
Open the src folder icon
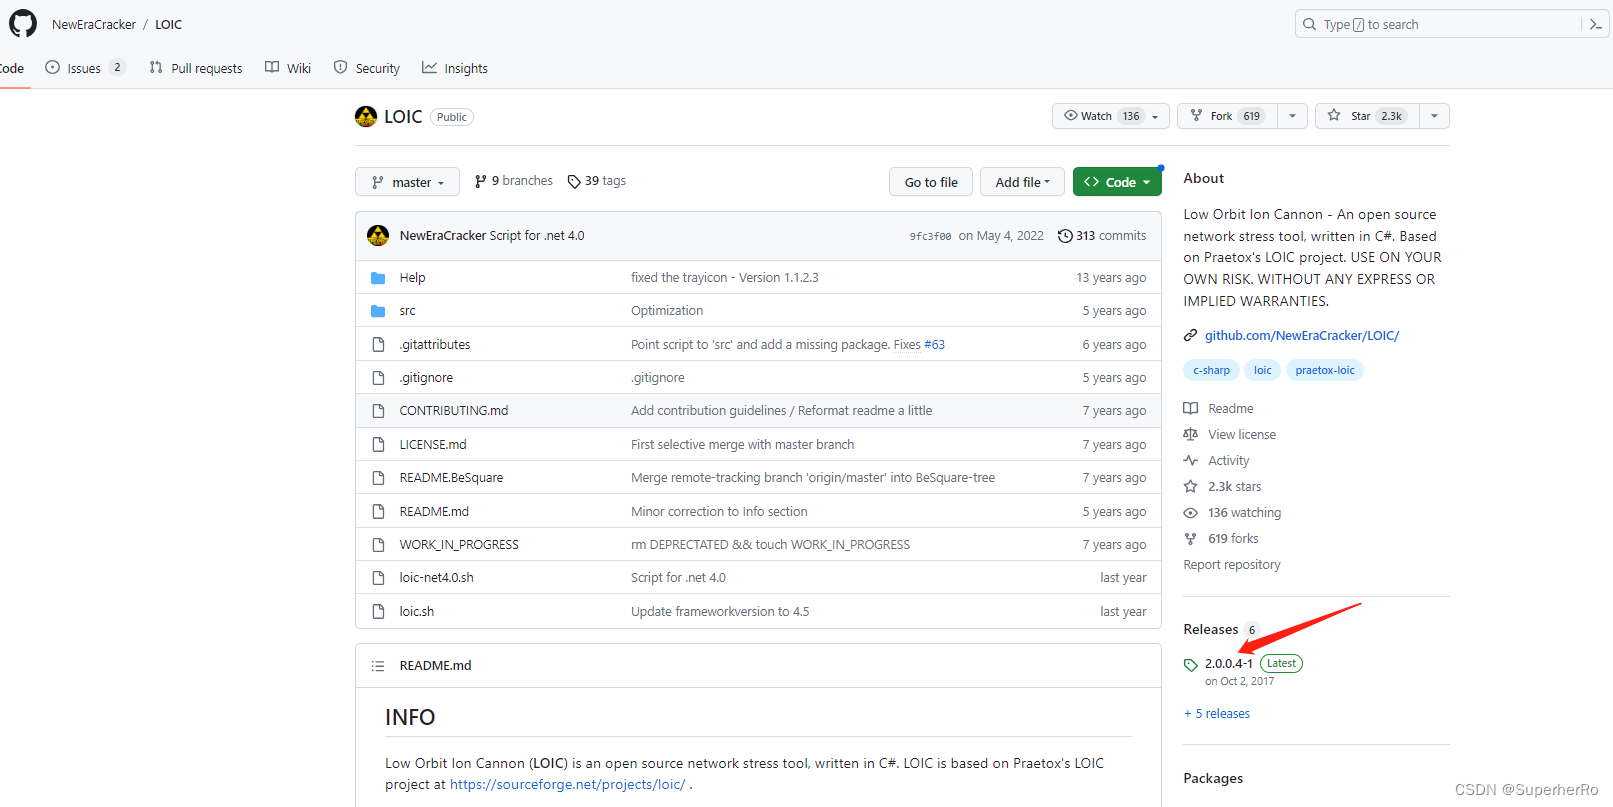pyautogui.click(x=378, y=311)
